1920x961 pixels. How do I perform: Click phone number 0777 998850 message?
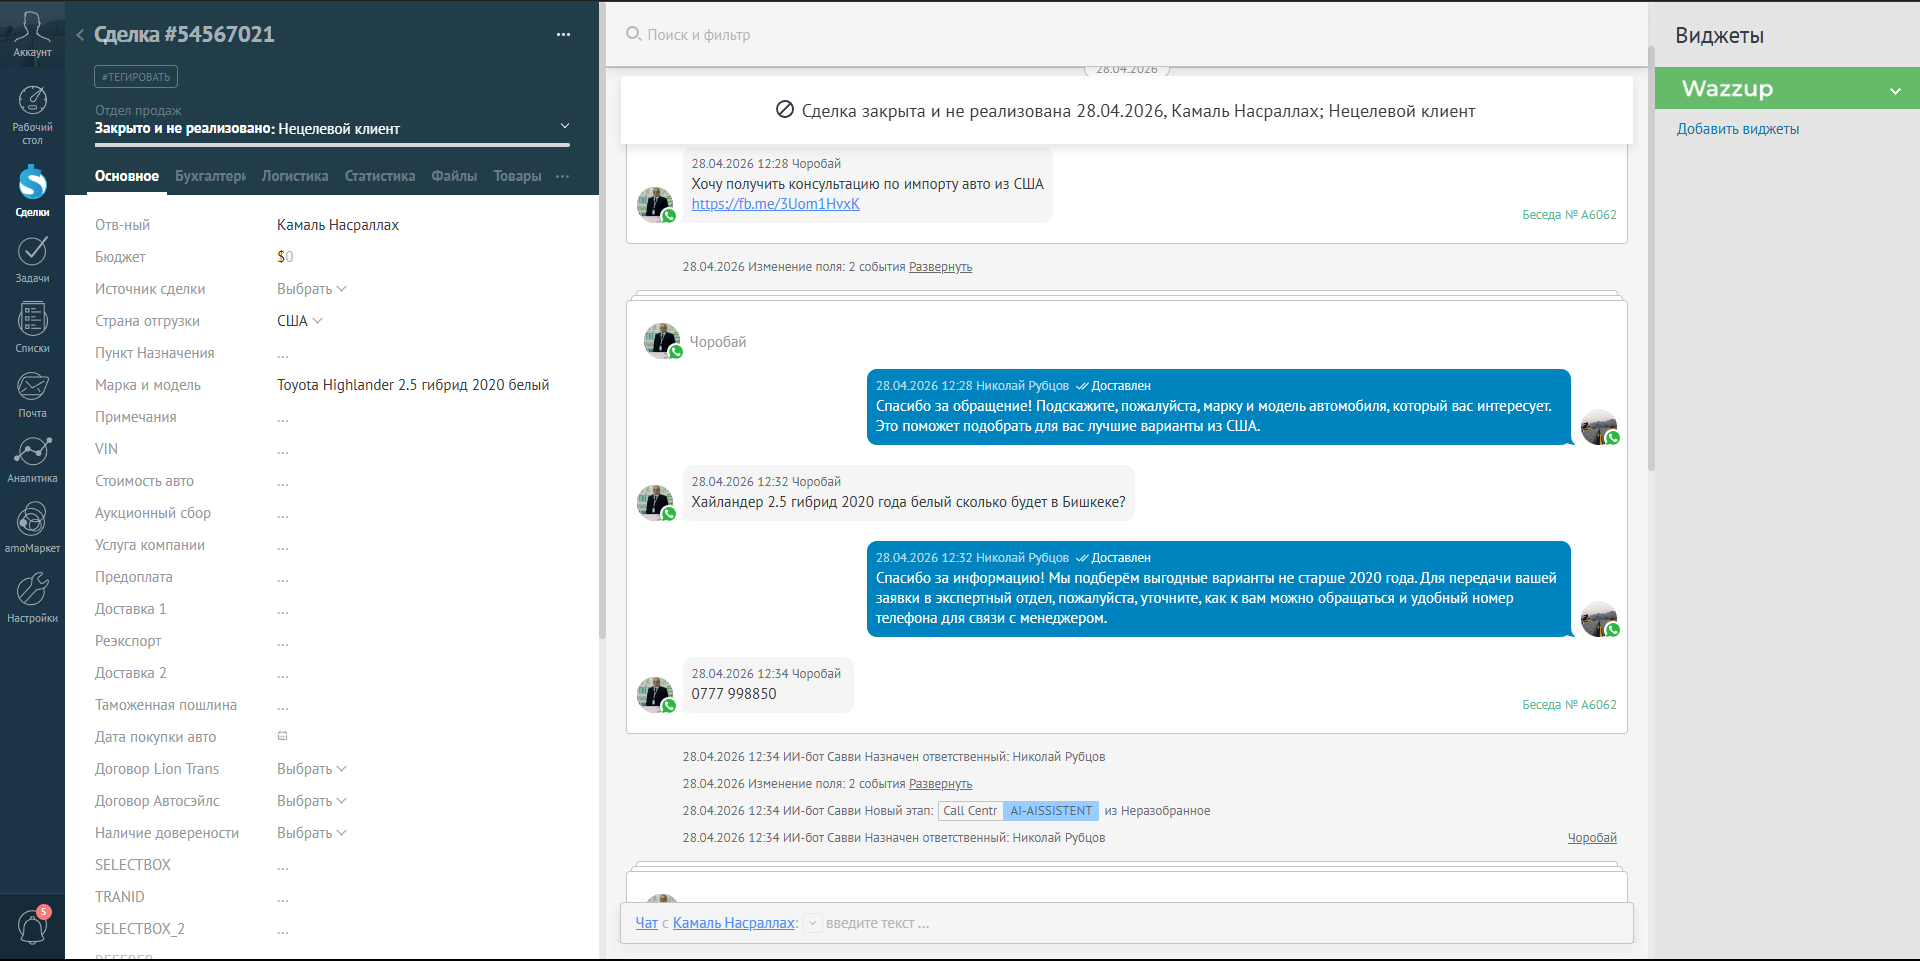[x=734, y=694]
